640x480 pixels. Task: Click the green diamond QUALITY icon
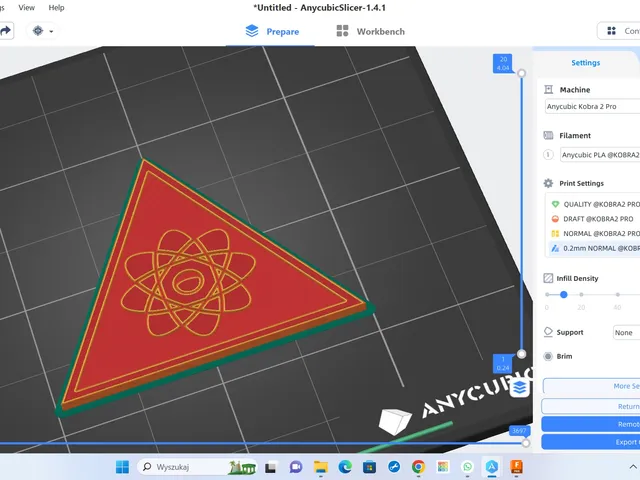(x=555, y=204)
